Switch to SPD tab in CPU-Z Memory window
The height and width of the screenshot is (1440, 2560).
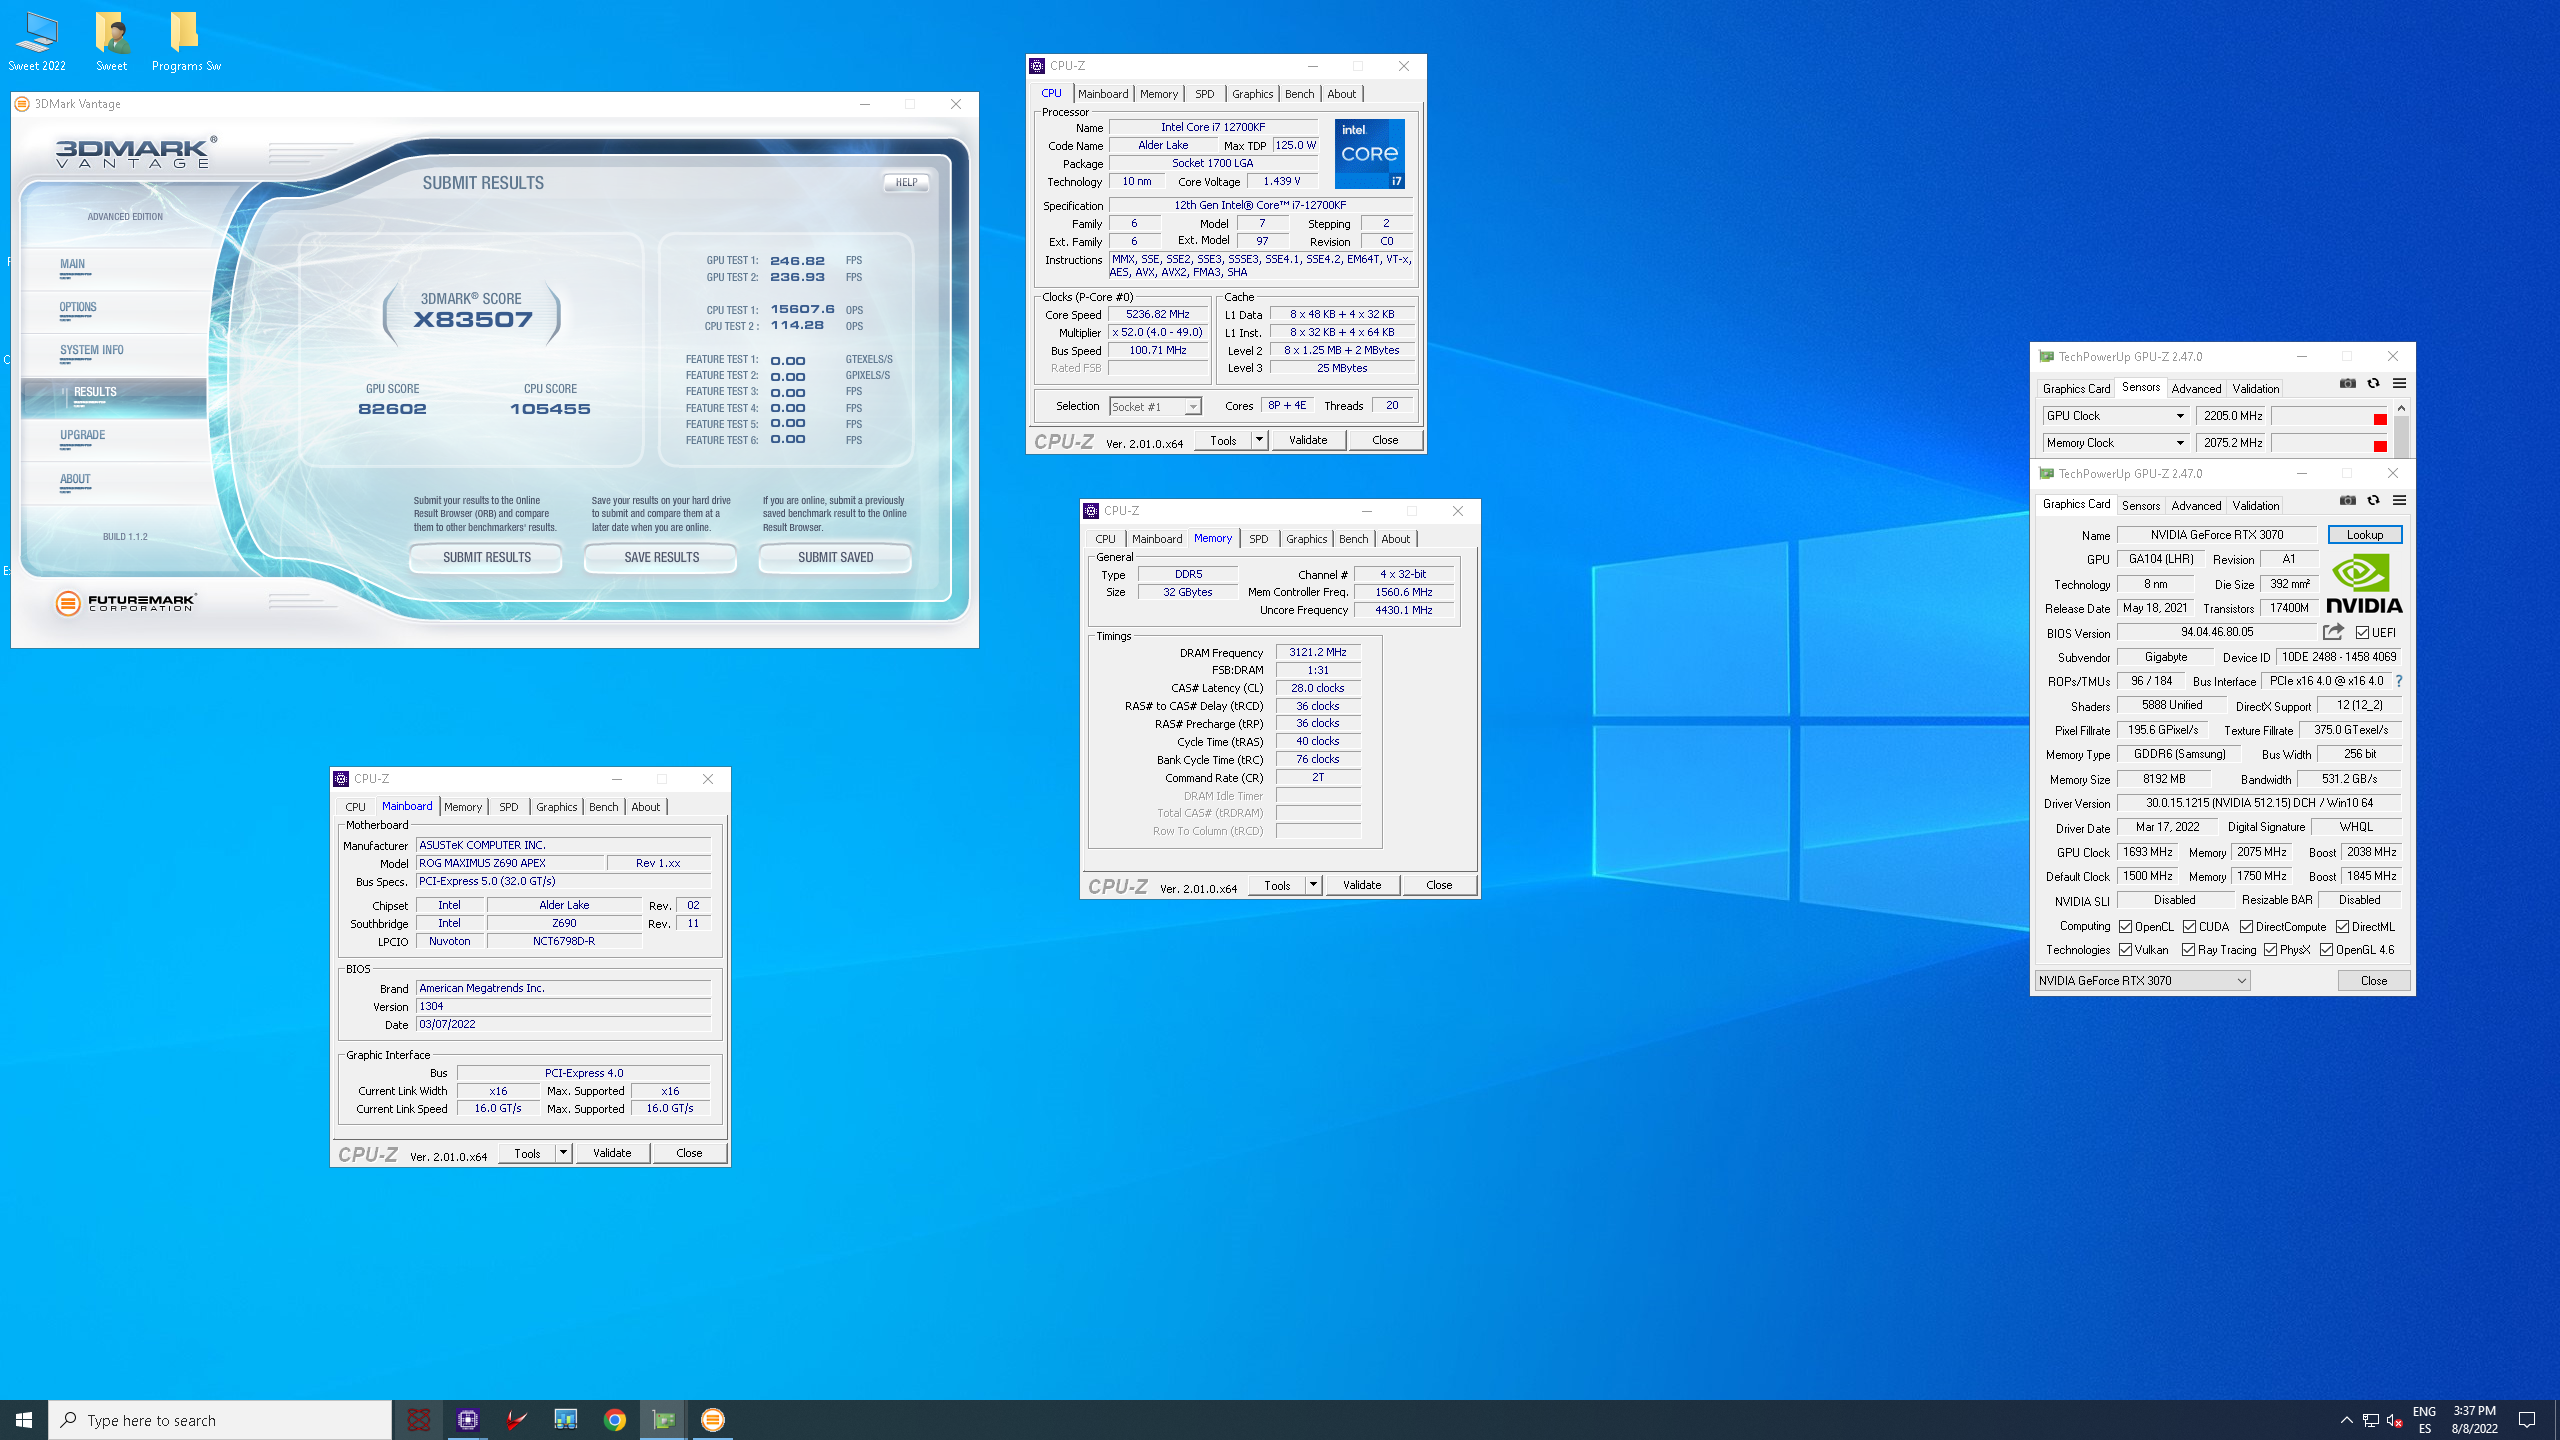[x=1258, y=539]
